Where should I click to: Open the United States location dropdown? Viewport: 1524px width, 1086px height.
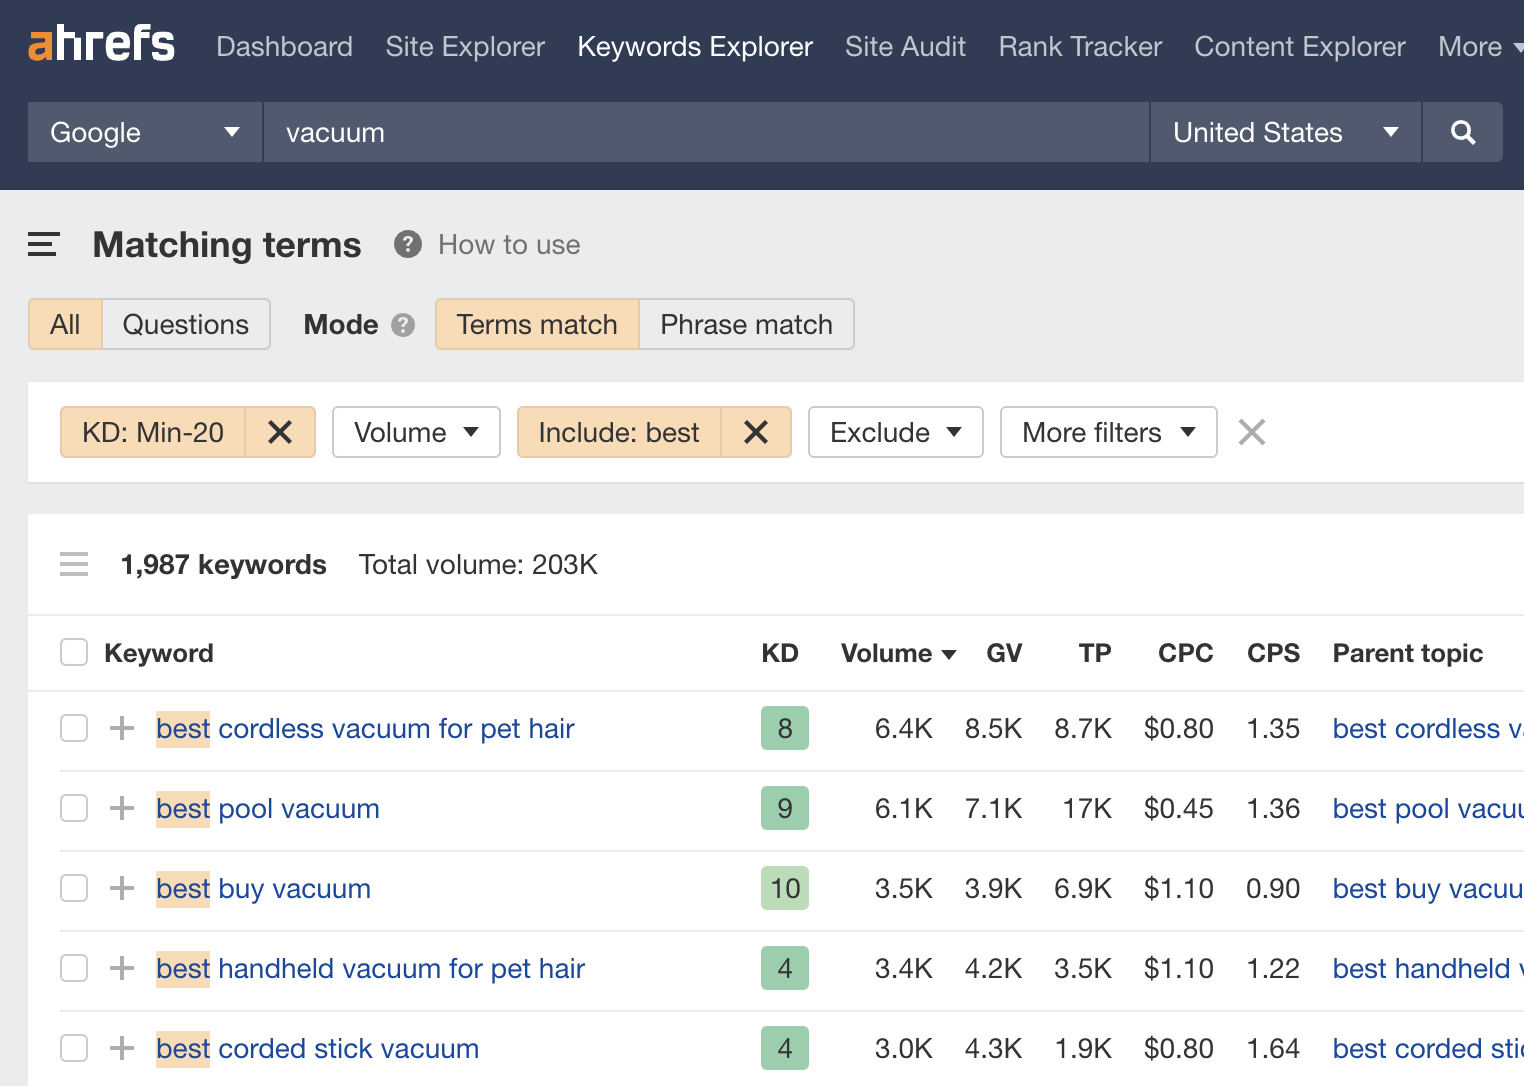1285,131
